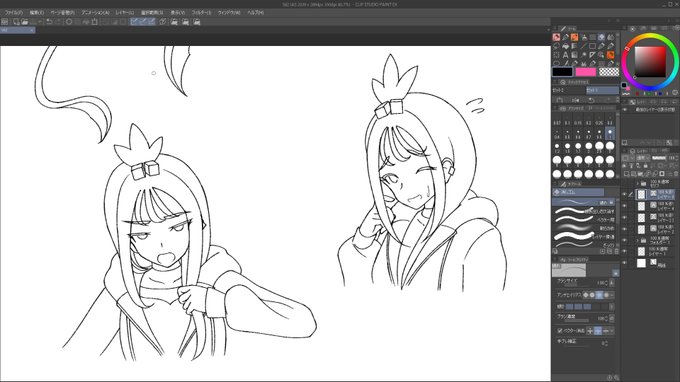Select the 用紙 paper layer thumbnail
The height and width of the screenshot is (382, 680).
point(641,263)
